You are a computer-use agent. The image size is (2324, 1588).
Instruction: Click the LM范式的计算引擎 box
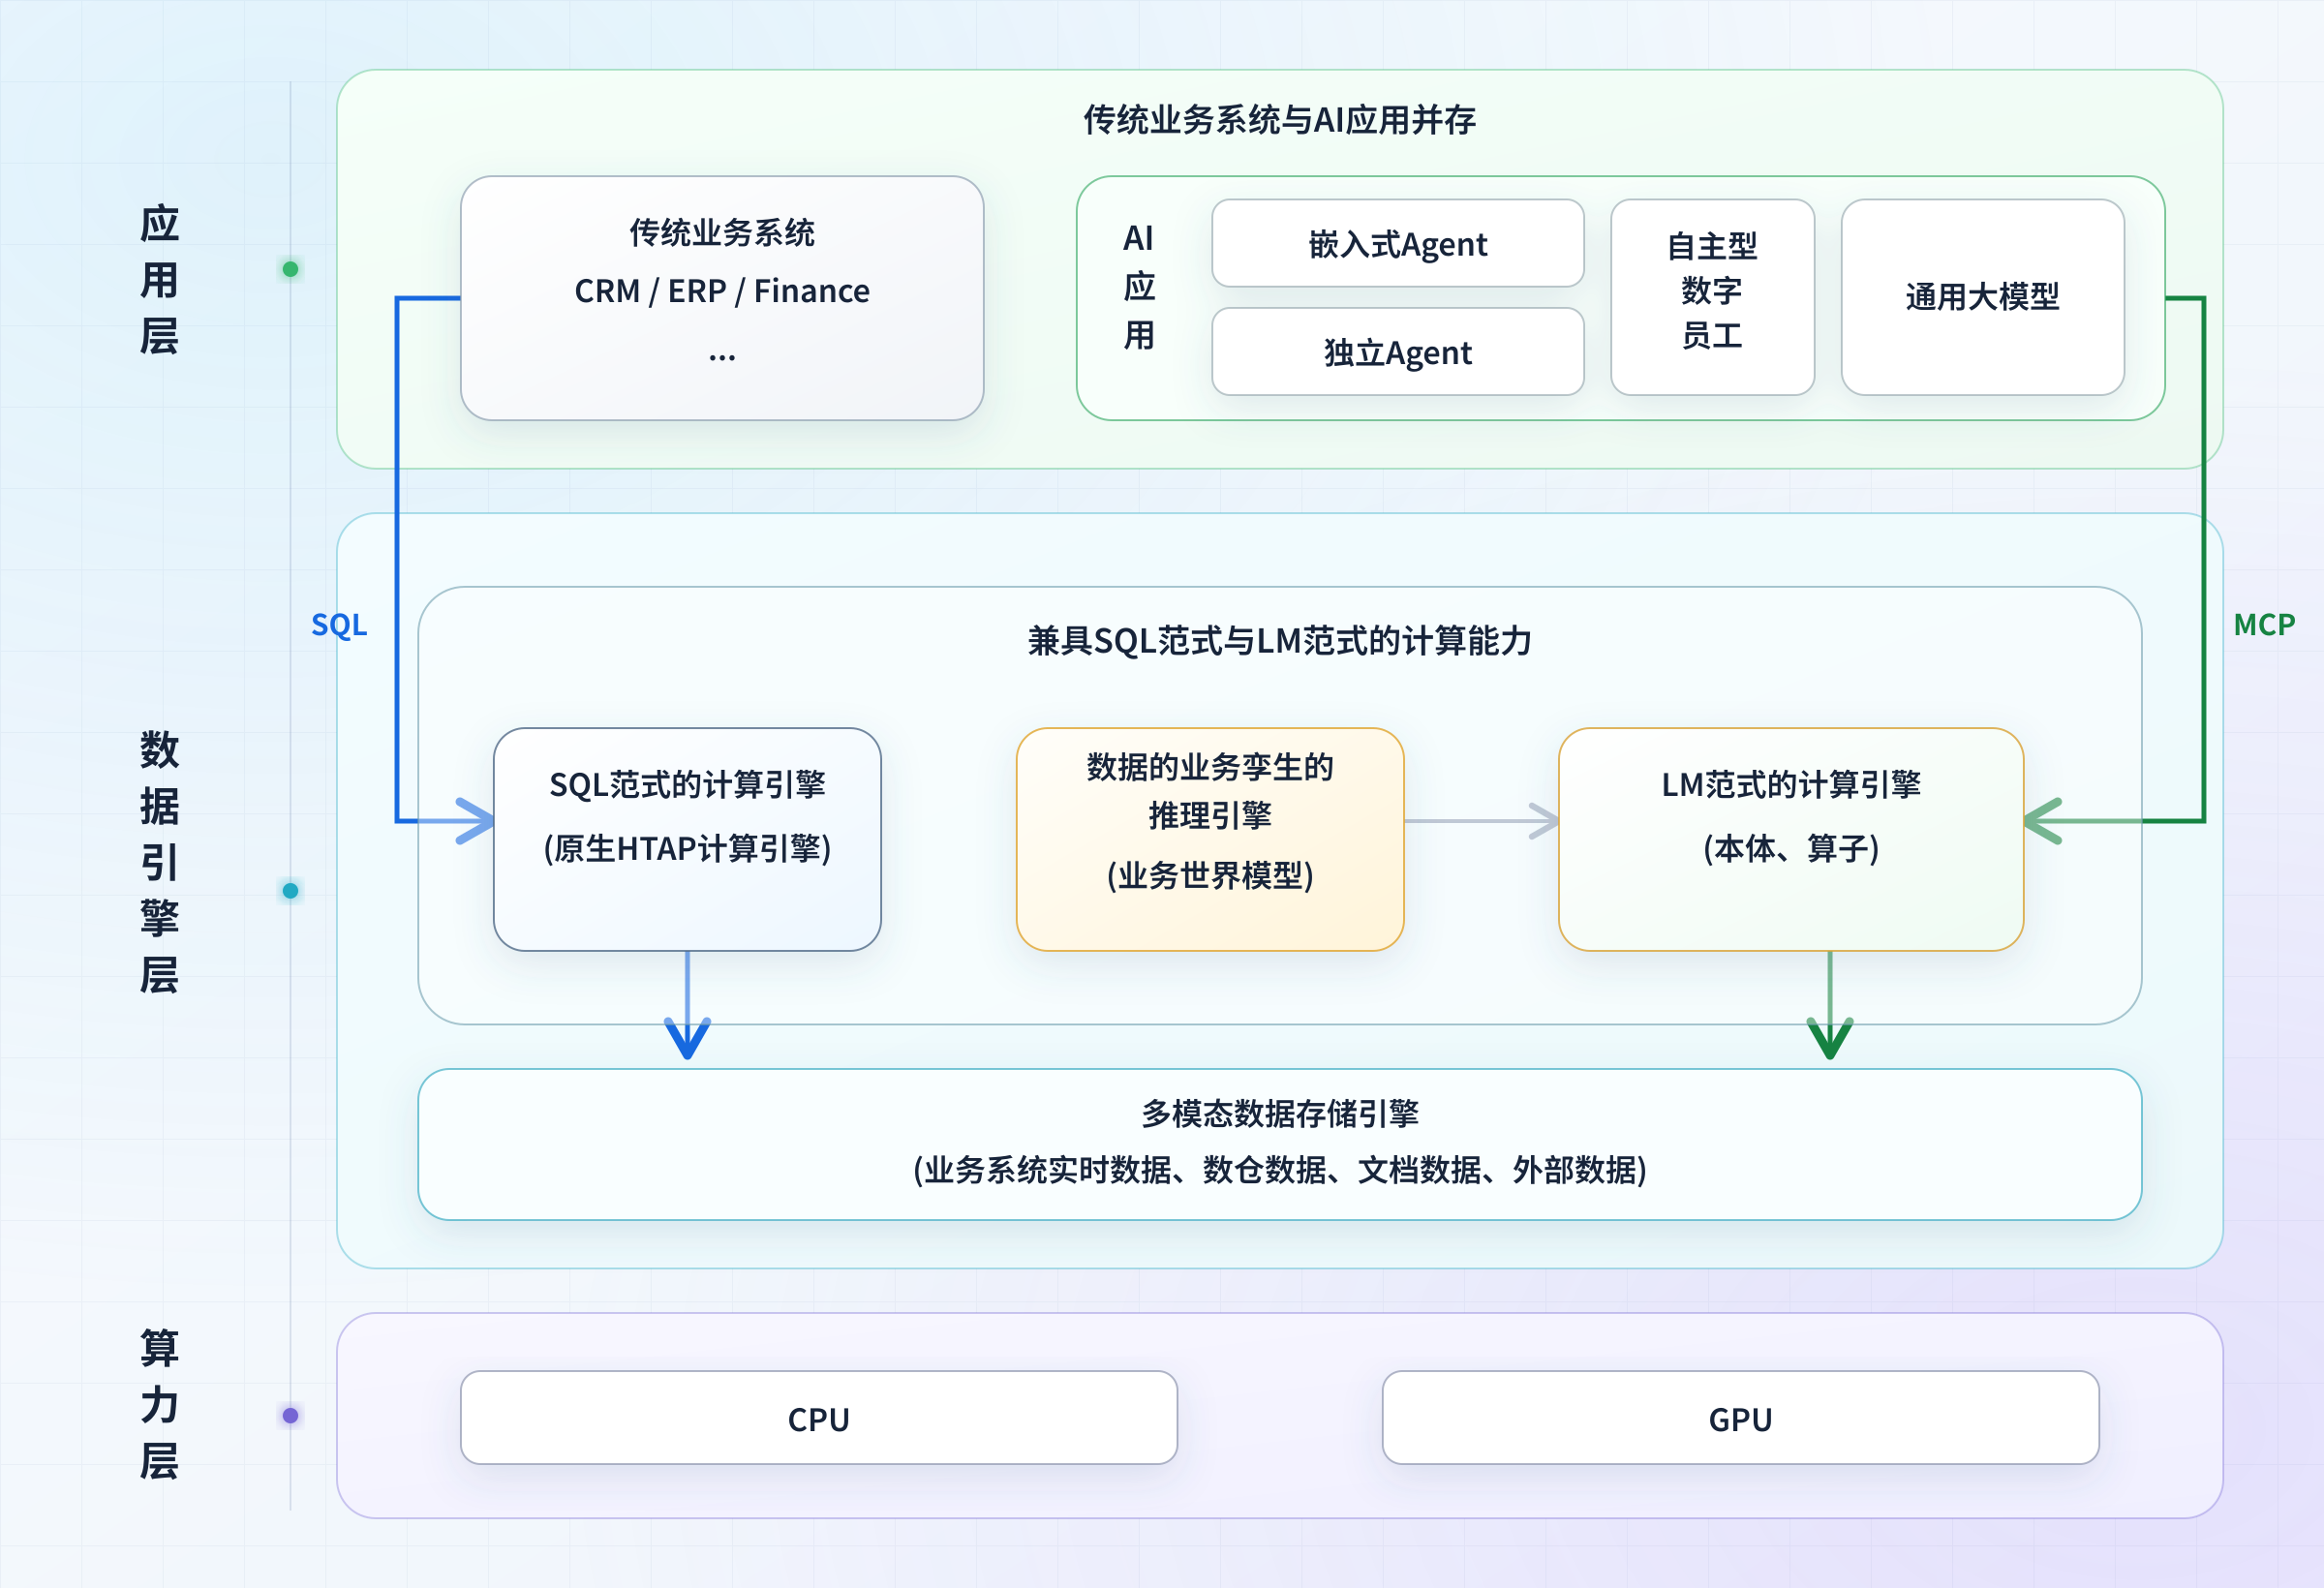tap(1791, 839)
